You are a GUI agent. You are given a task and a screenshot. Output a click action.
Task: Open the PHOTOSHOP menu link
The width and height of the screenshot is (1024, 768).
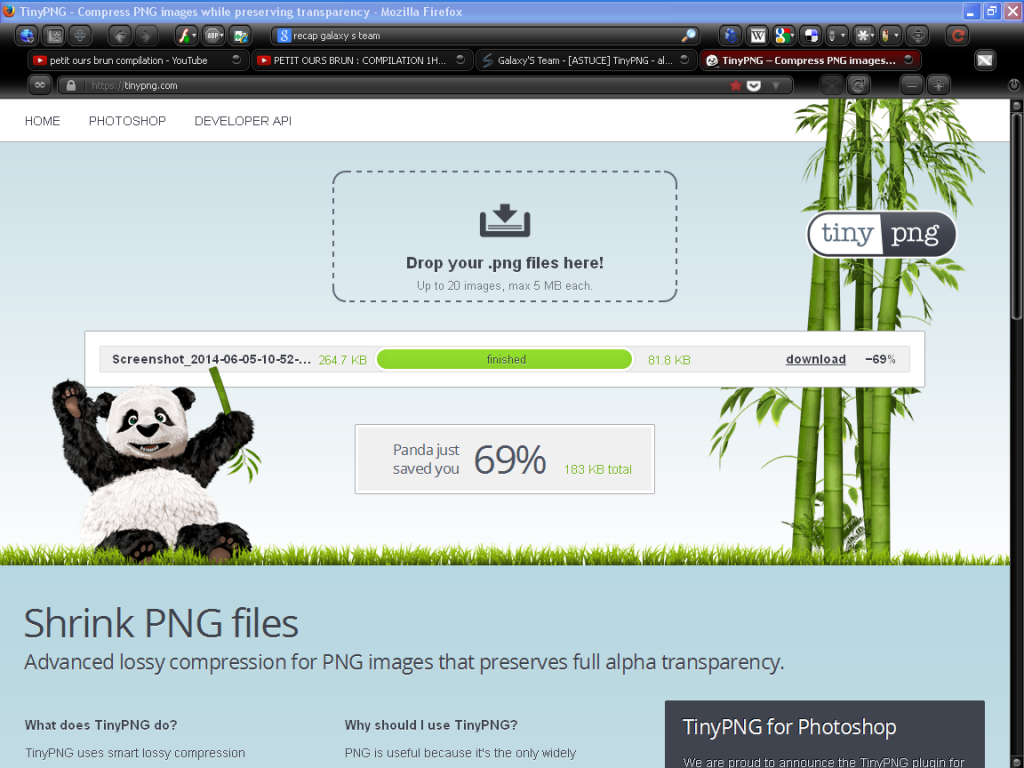tap(127, 121)
